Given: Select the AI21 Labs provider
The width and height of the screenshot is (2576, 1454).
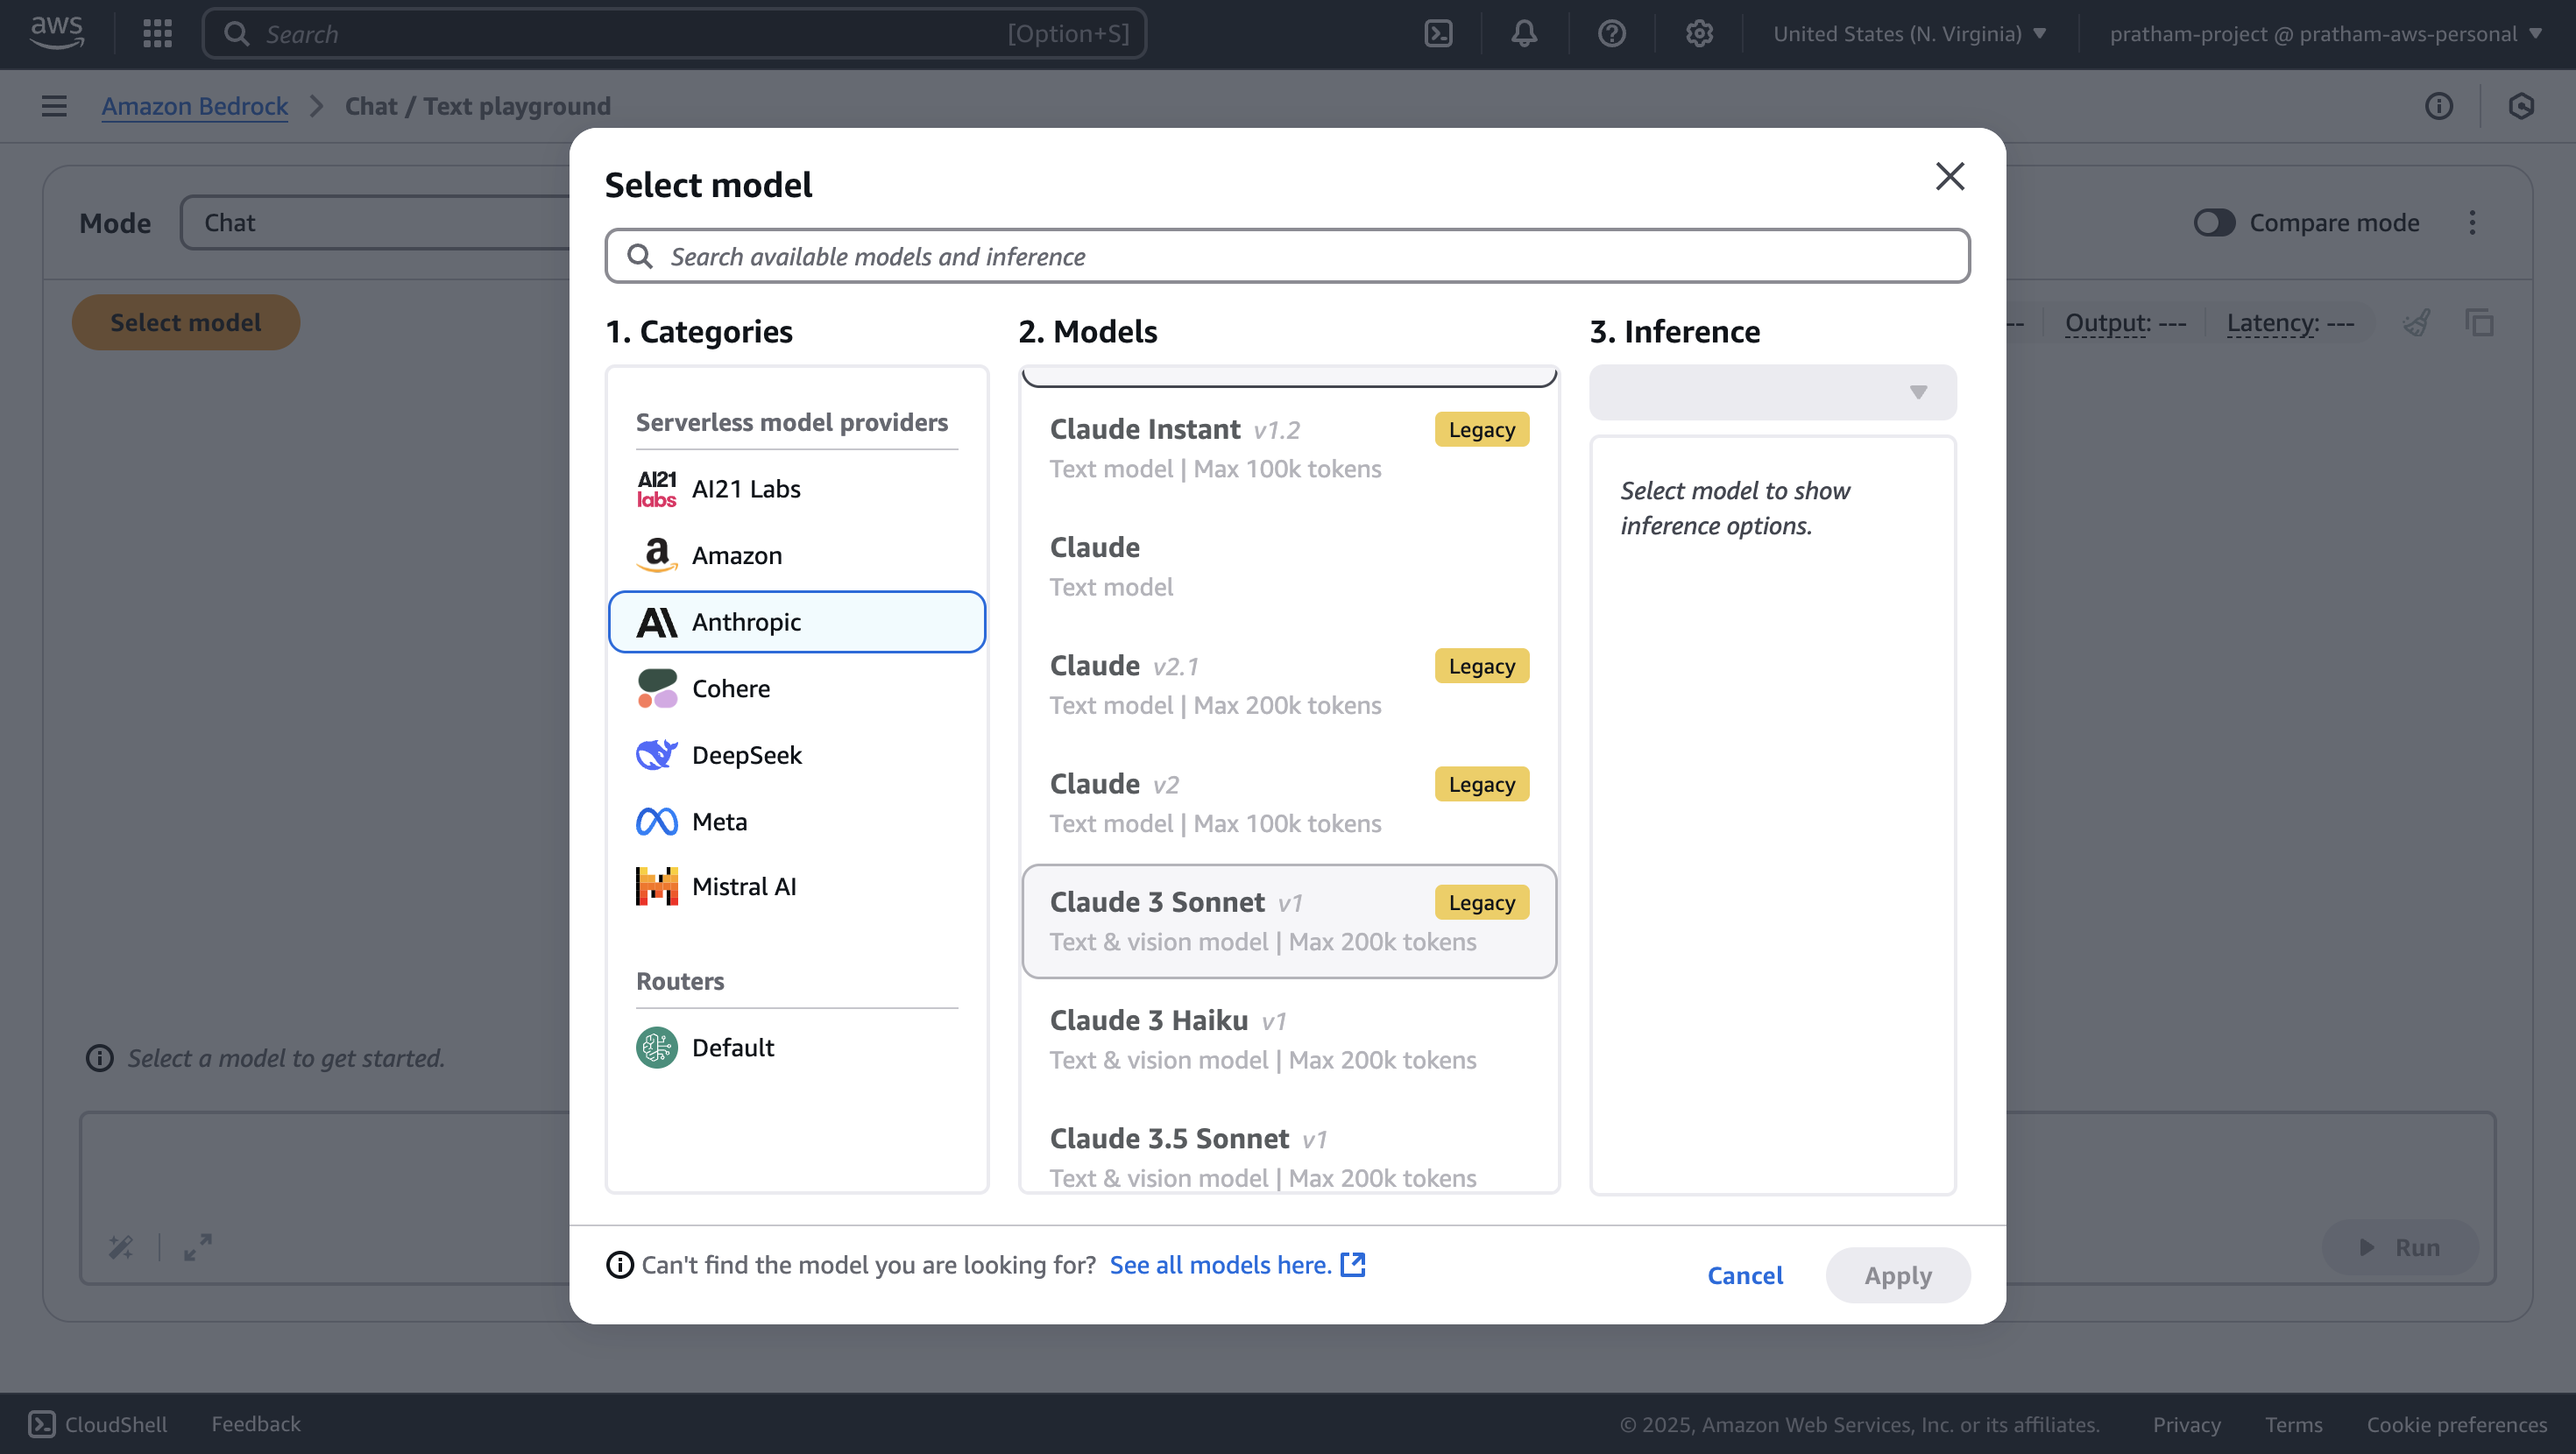Looking at the screenshot, I should 797,489.
